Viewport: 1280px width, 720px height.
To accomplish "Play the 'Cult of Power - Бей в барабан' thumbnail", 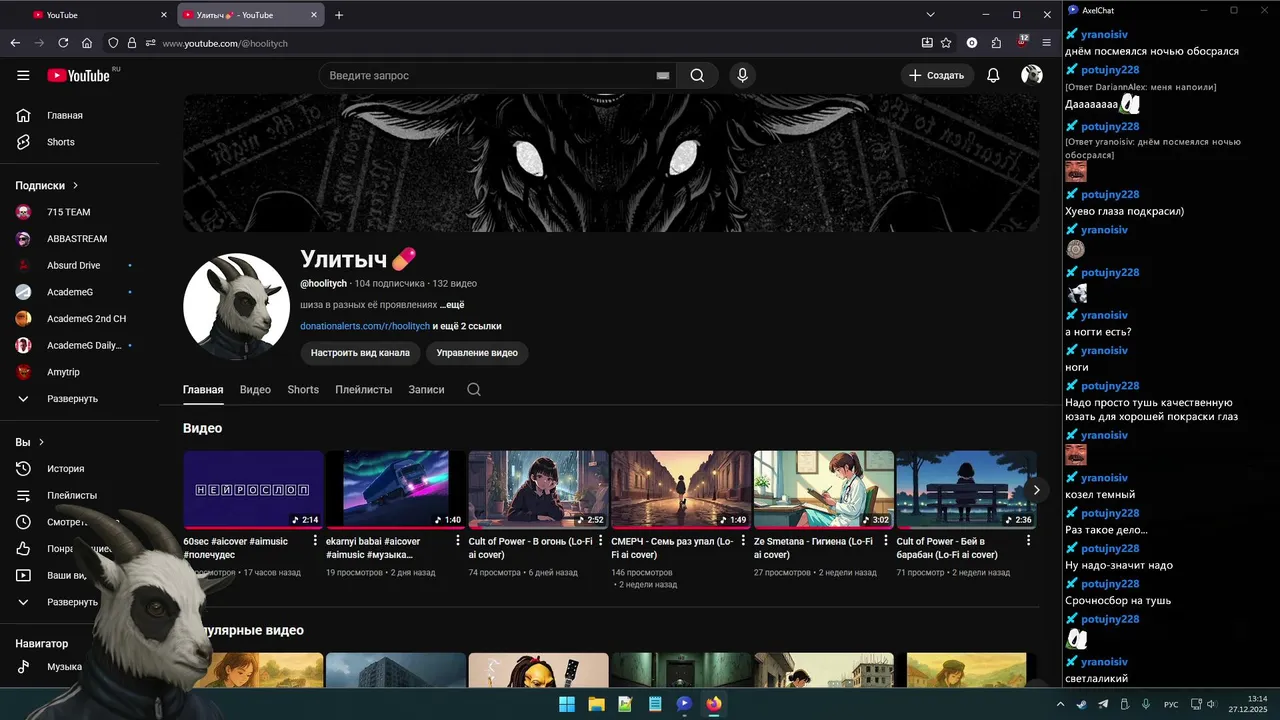I will pos(966,489).
